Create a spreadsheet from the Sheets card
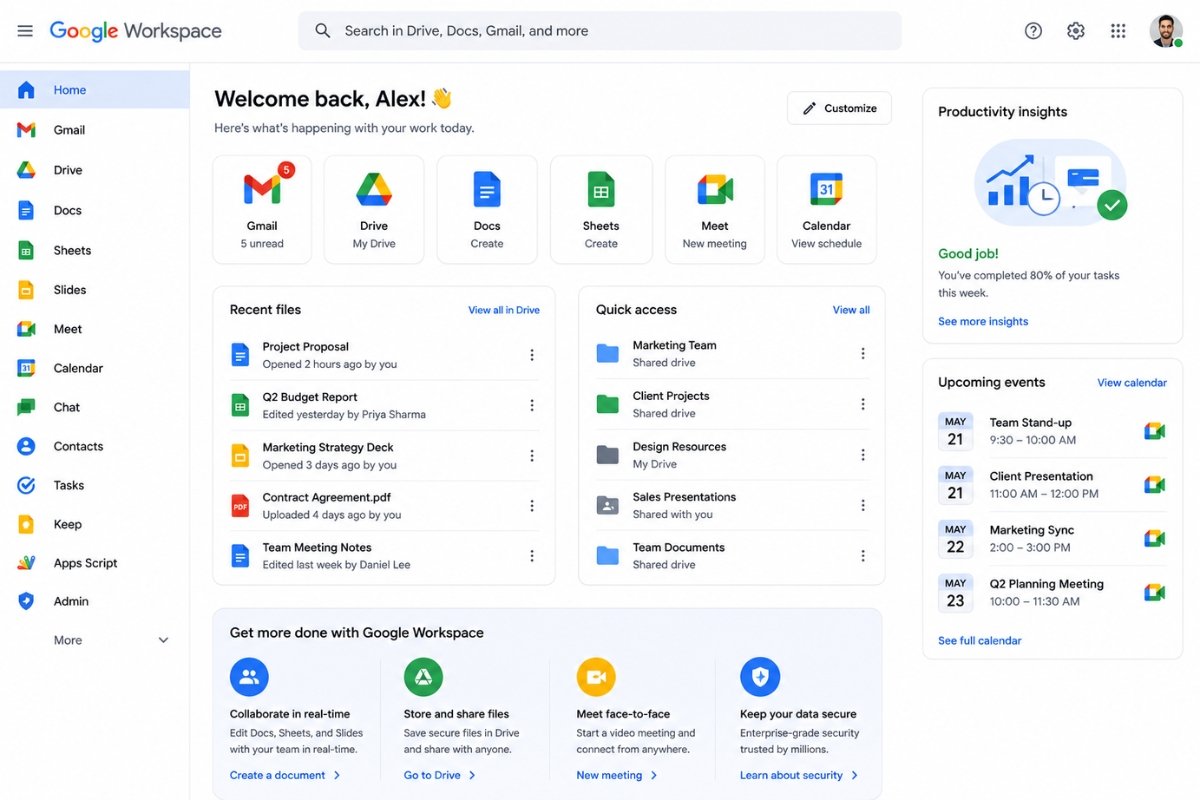 click(601, 209)
